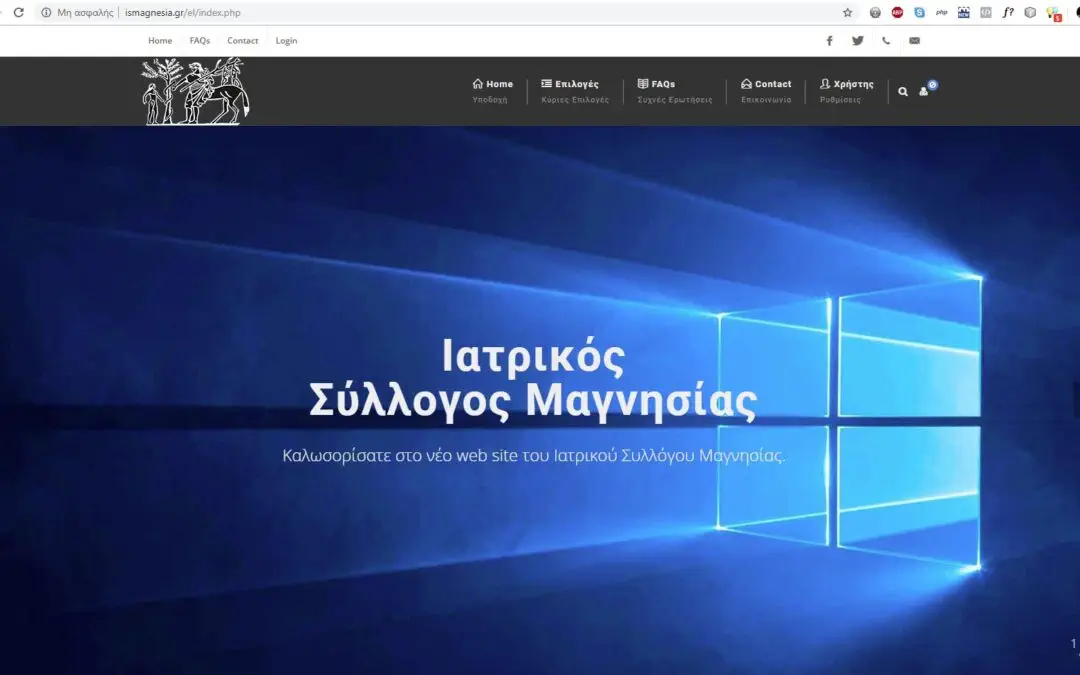
Task: Click the Login link in top bar
Action: 287,41
